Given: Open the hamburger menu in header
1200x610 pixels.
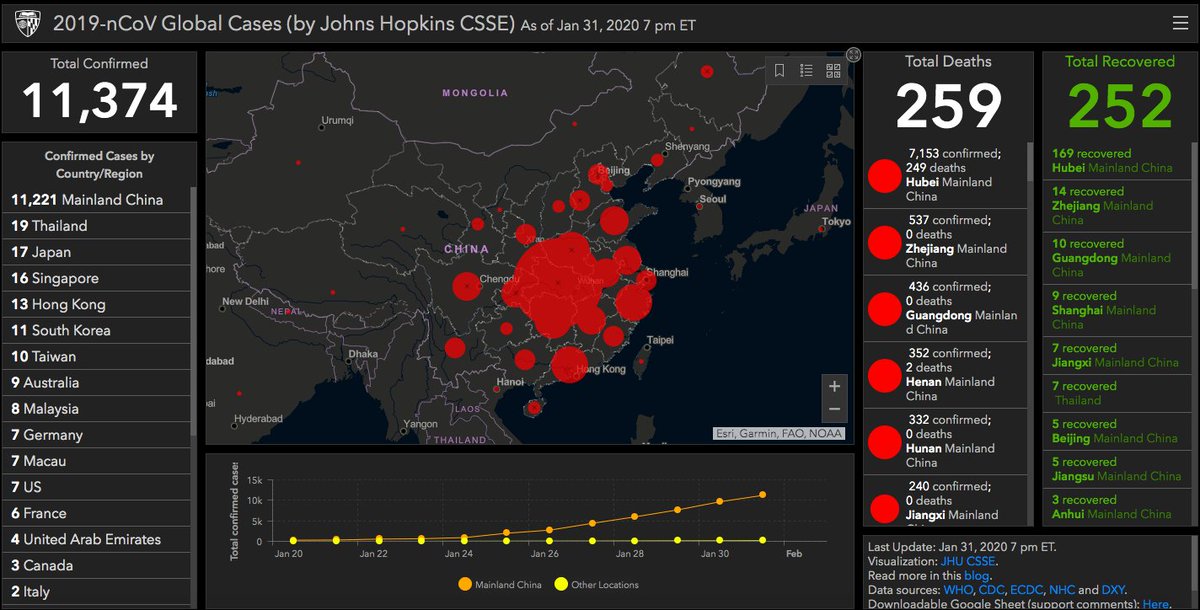Looking at the screenshot, I should pyautogui.click(x=1180, y=22).
